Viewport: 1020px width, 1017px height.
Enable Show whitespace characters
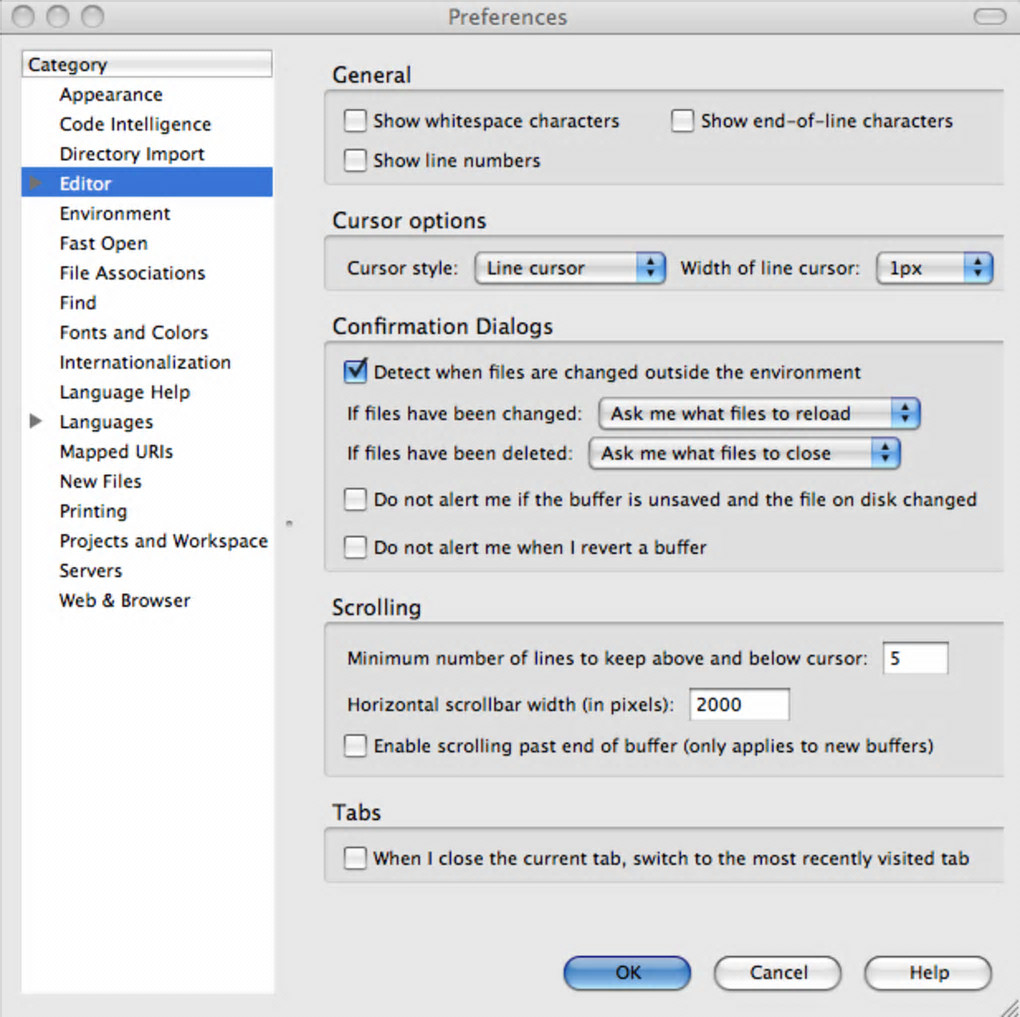click(355, 122)
